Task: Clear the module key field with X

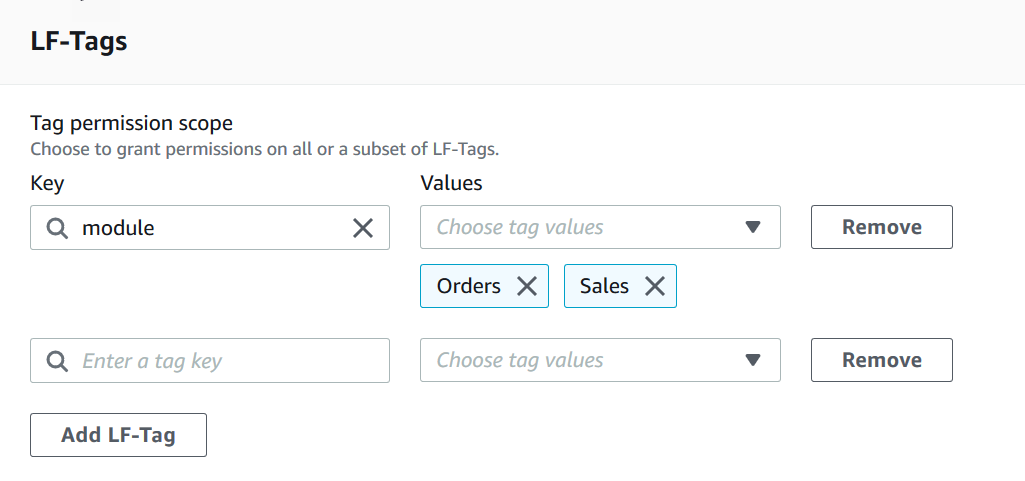Action: (363, 228)
